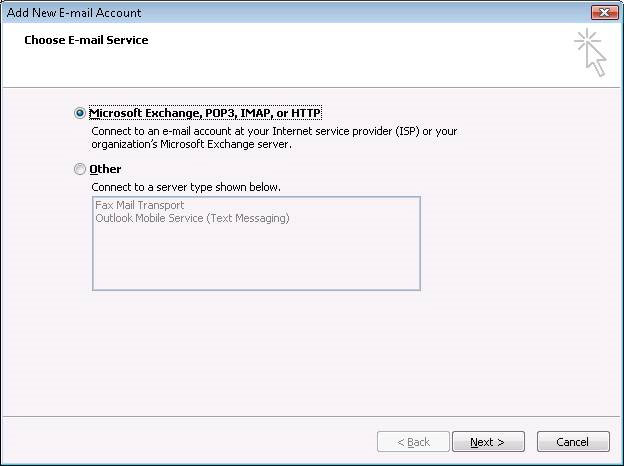Click the Next > button
Image resolution: width=624 pixels, height=466 pixels.
click(x=488, y=442)
